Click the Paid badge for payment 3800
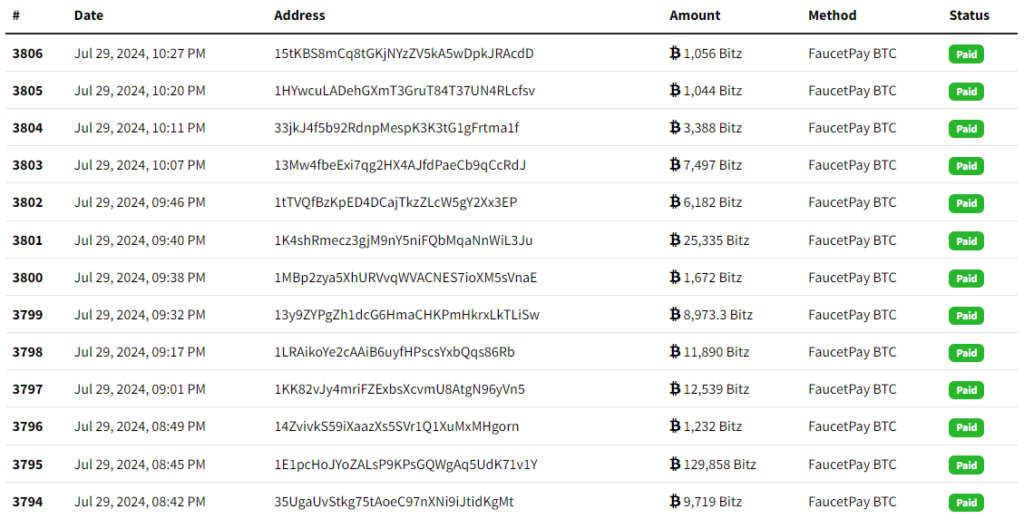 (x=966, y=278)
